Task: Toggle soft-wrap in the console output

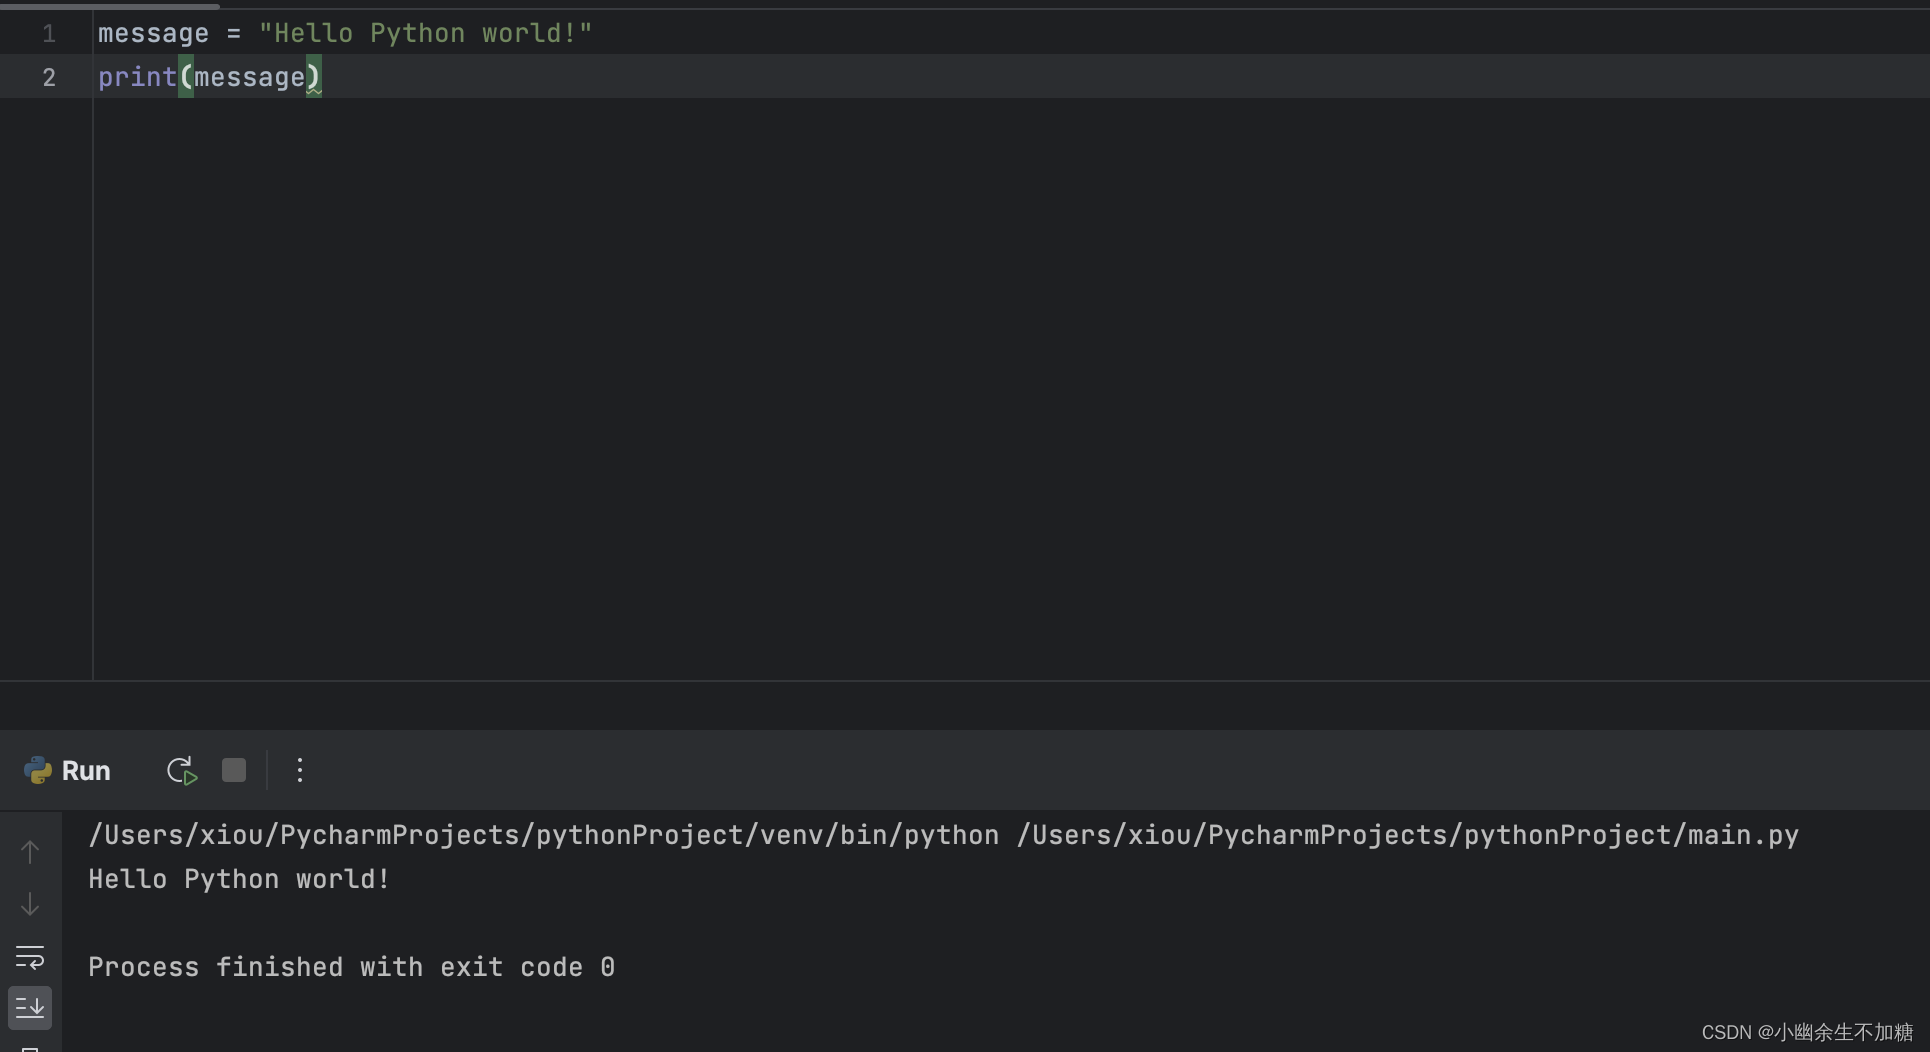Action: [30, 957]
